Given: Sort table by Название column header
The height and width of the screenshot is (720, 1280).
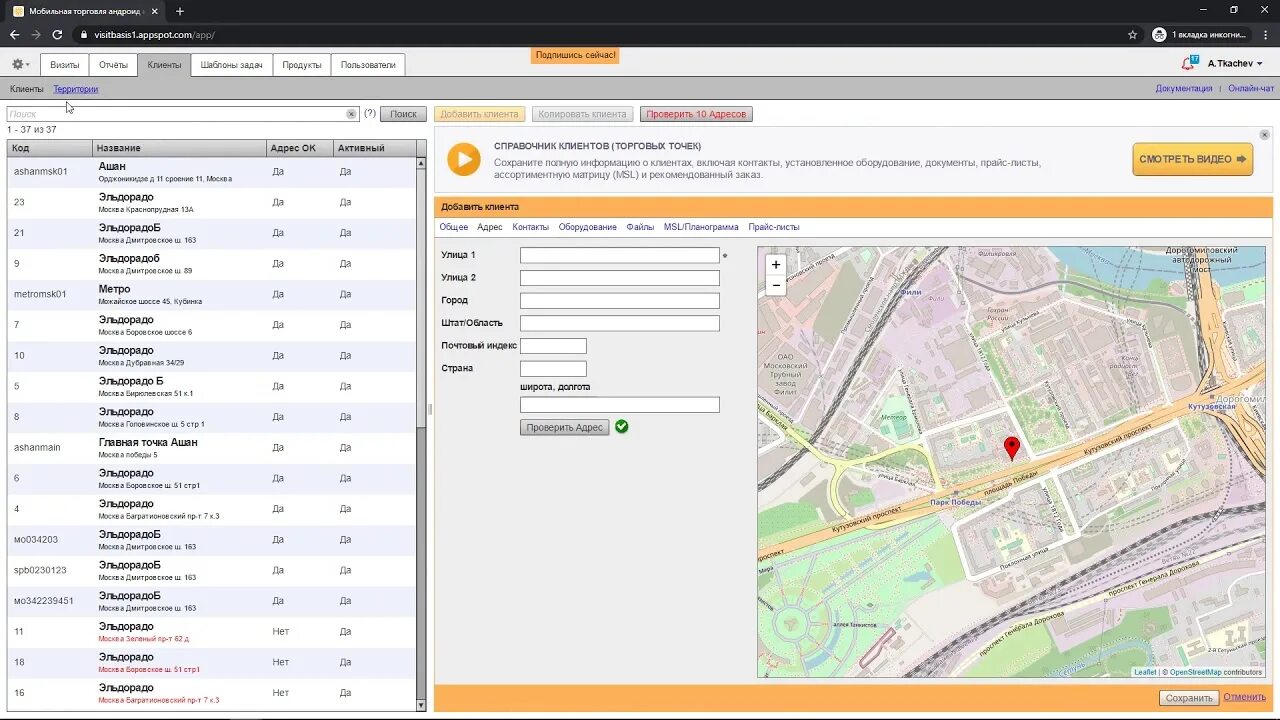Looking at the screenshot, I should pos(180,148).
